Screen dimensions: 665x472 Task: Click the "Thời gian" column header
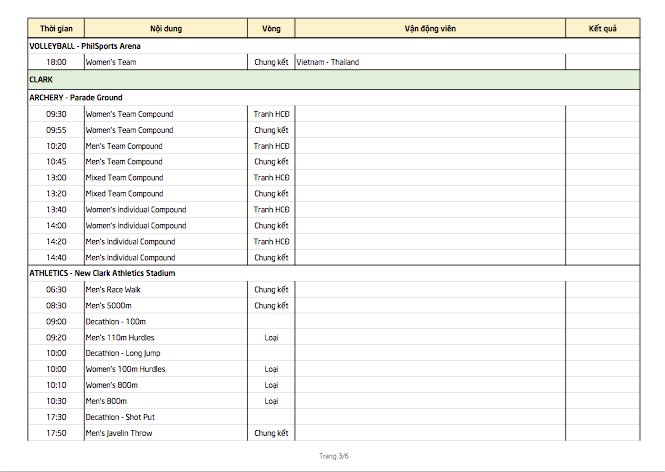pyautogui.click(x=56, y=29)
